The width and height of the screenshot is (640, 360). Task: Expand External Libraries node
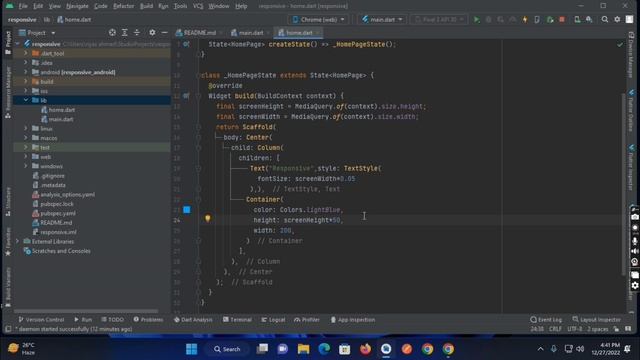(17, 242)
